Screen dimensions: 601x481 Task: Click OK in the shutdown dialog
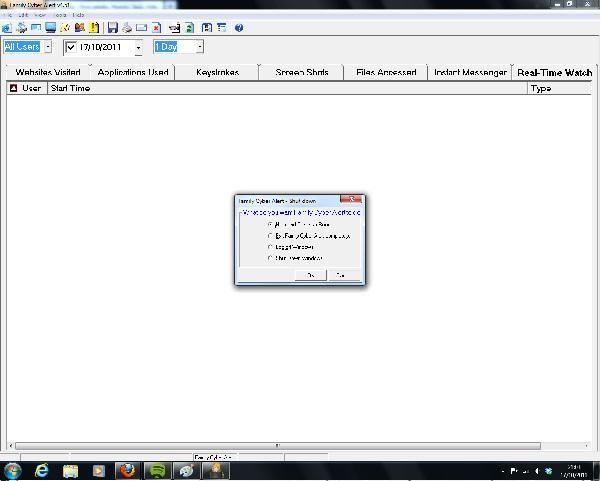coord(311,275)
